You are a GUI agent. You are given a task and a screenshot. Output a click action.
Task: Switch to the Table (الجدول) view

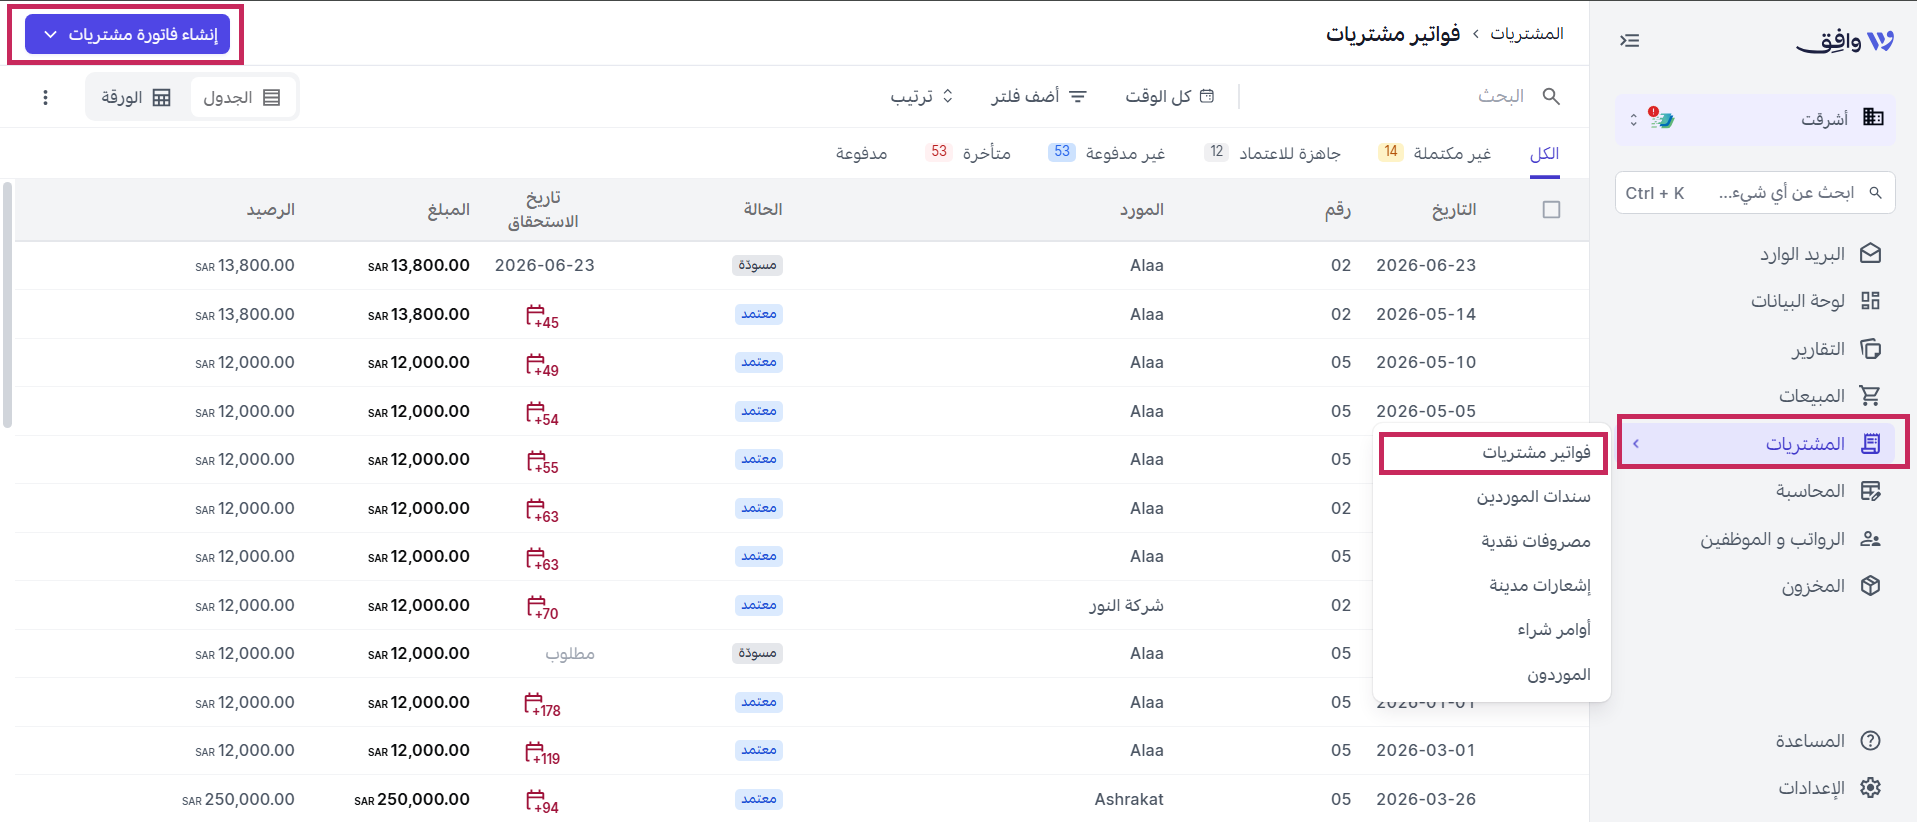coord(242,97)
